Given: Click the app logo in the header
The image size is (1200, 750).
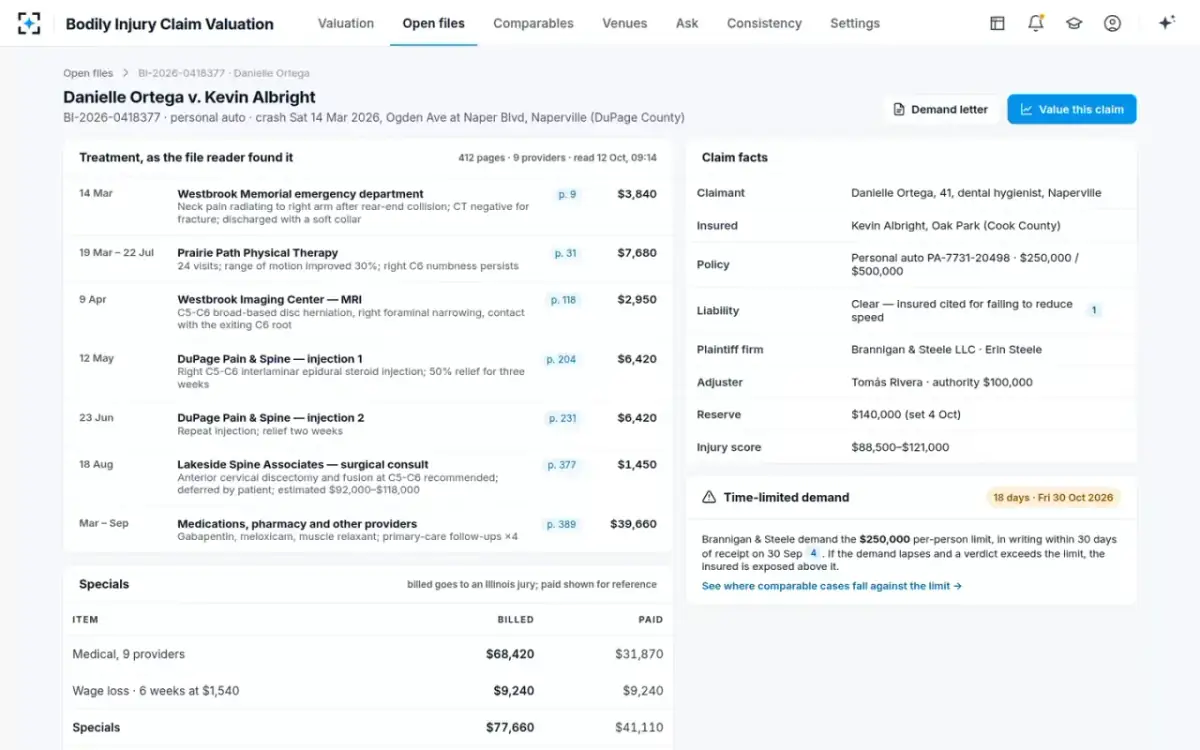Looking at the screenshot, I should (x=29, y=23).
